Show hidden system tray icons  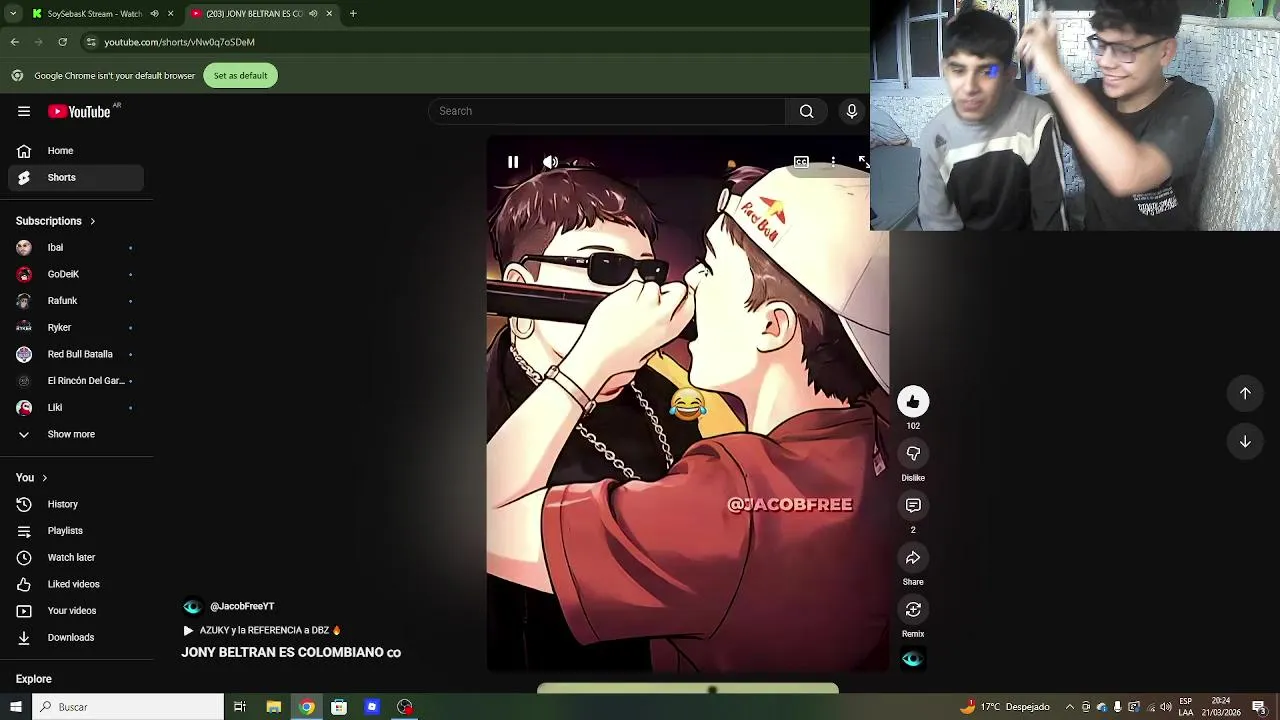1070,707
